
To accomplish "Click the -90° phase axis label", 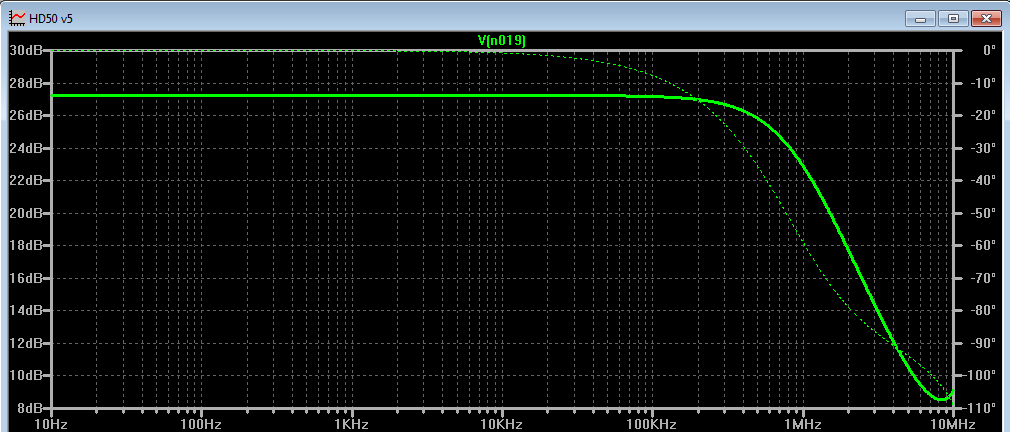I will click(981, 343).
